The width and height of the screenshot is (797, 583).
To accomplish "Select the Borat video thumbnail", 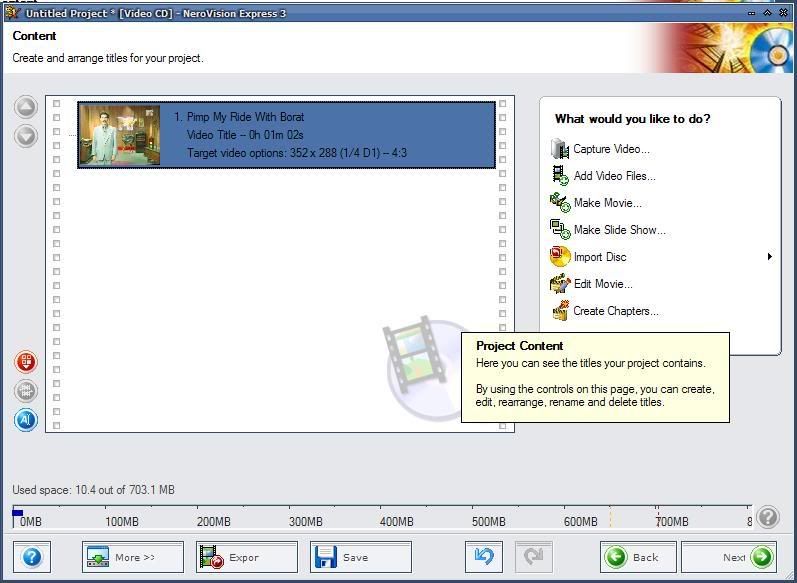I will [120, 135].
